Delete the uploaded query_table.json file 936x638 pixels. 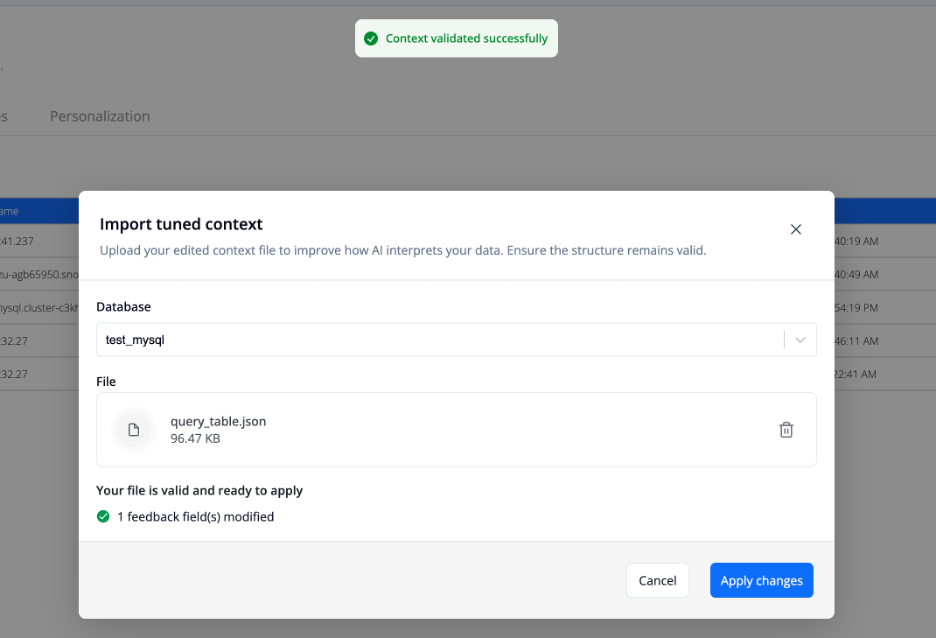pyautogui.click(x=786, y=430)
